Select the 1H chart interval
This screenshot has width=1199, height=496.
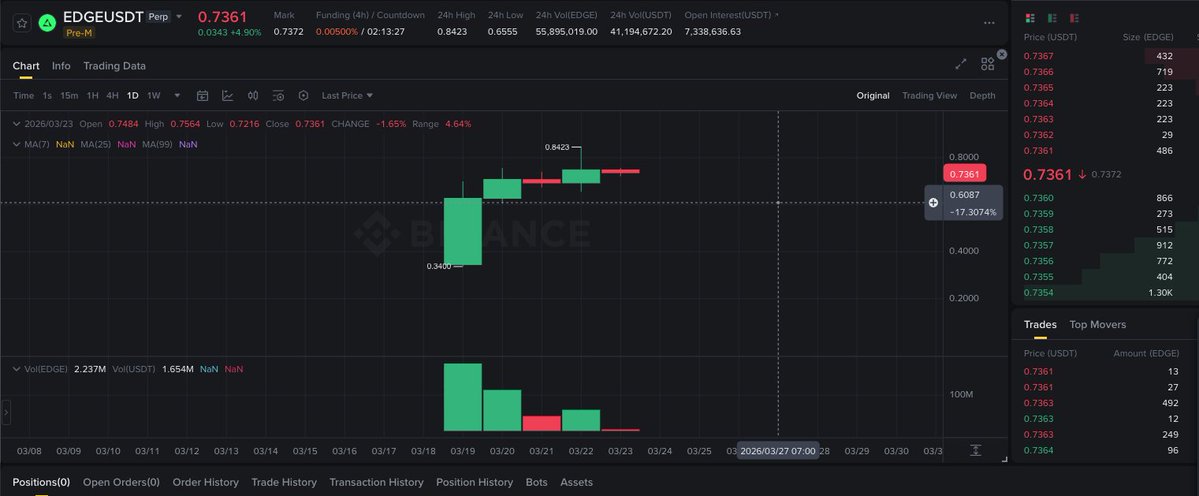(x=93, y=96)
